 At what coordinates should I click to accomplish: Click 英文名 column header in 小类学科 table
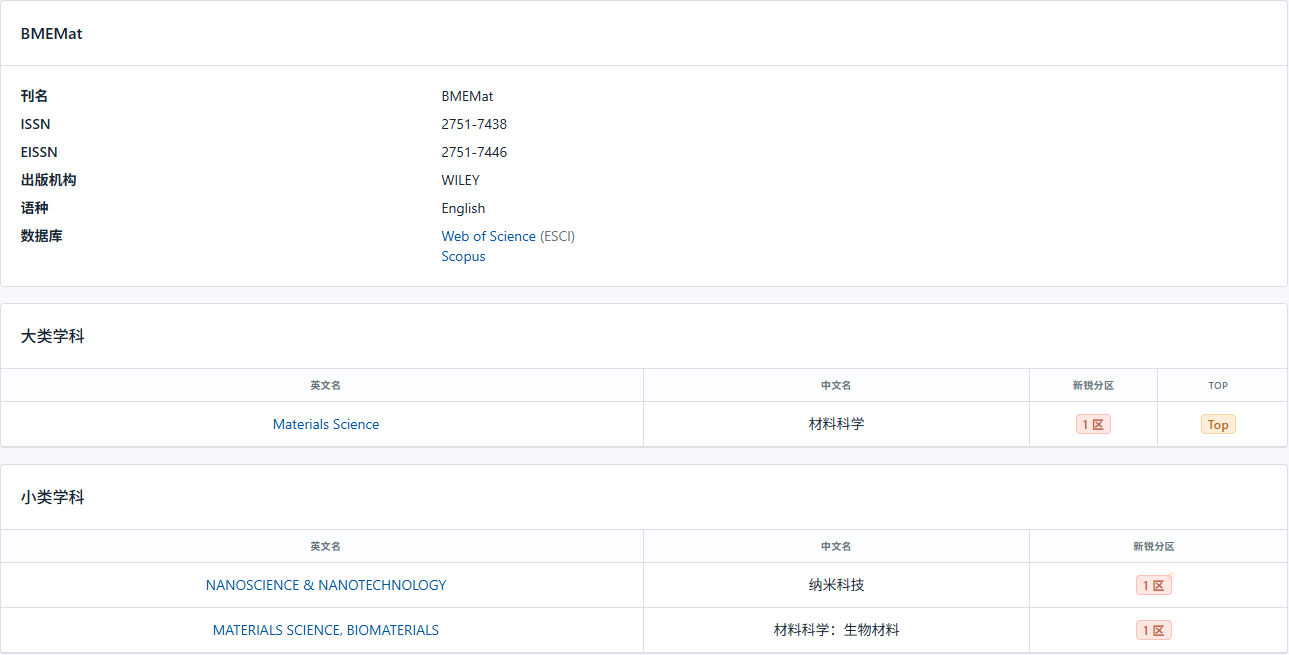click(x=325, y=546)
